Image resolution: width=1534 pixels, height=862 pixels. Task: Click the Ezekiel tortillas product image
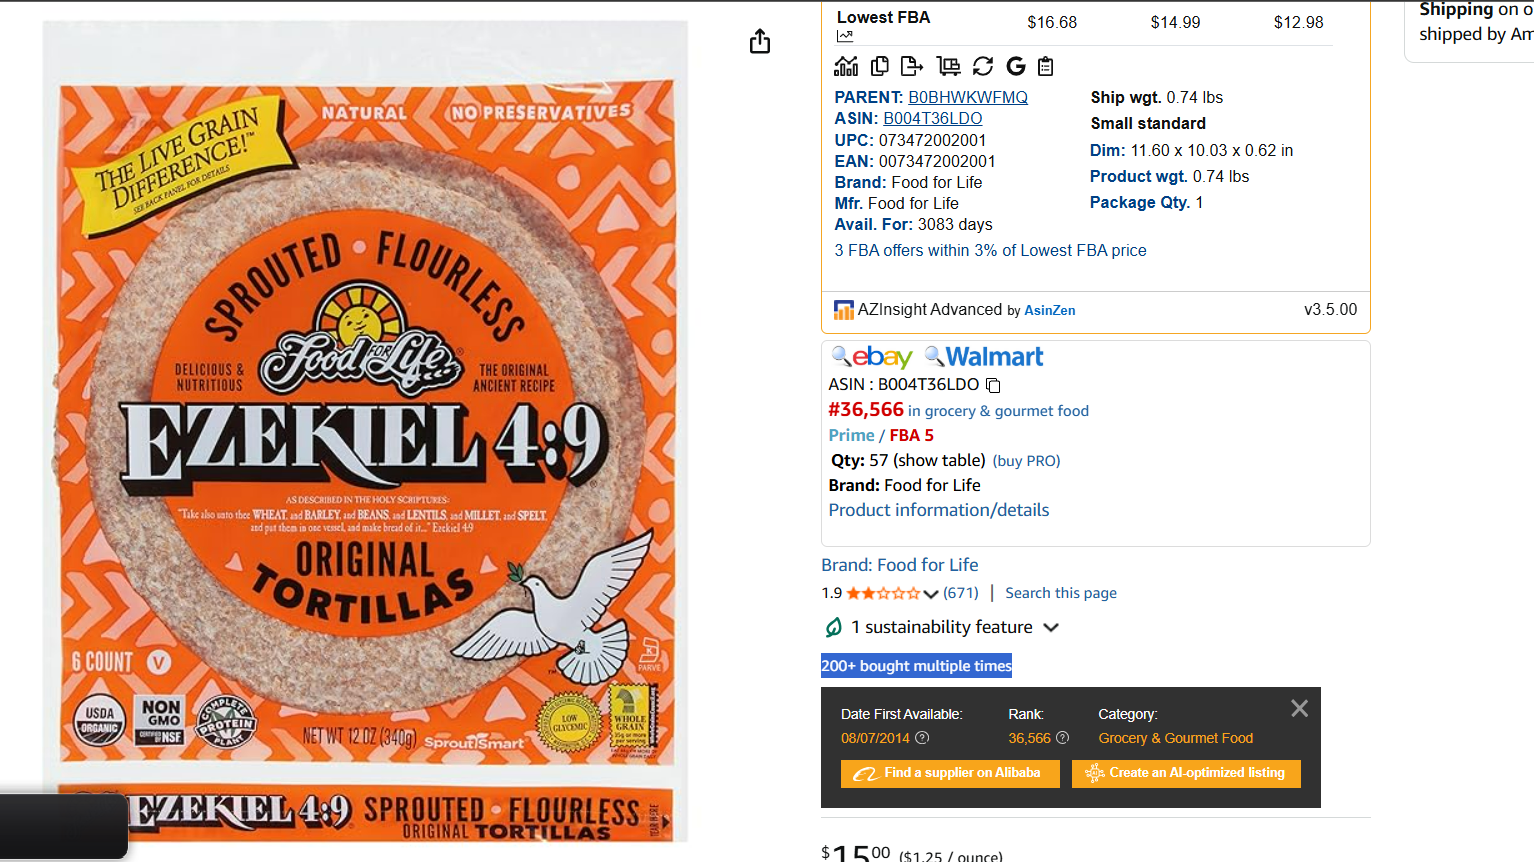(x=365, y=430)
